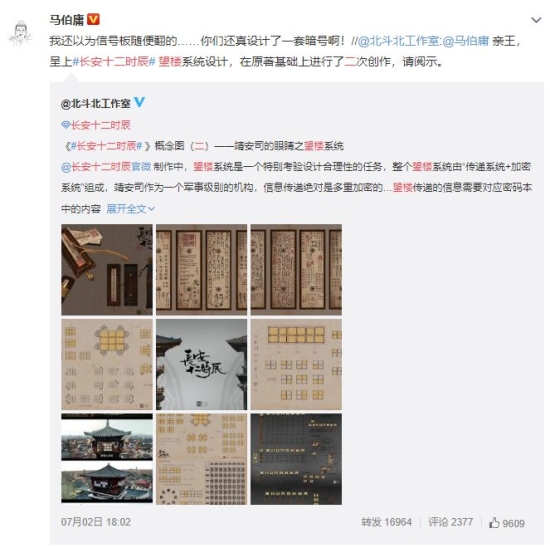This screenshot has height=548, width=550.
Task: Expand full text via 展开全文
Action: tap(130, 209)
